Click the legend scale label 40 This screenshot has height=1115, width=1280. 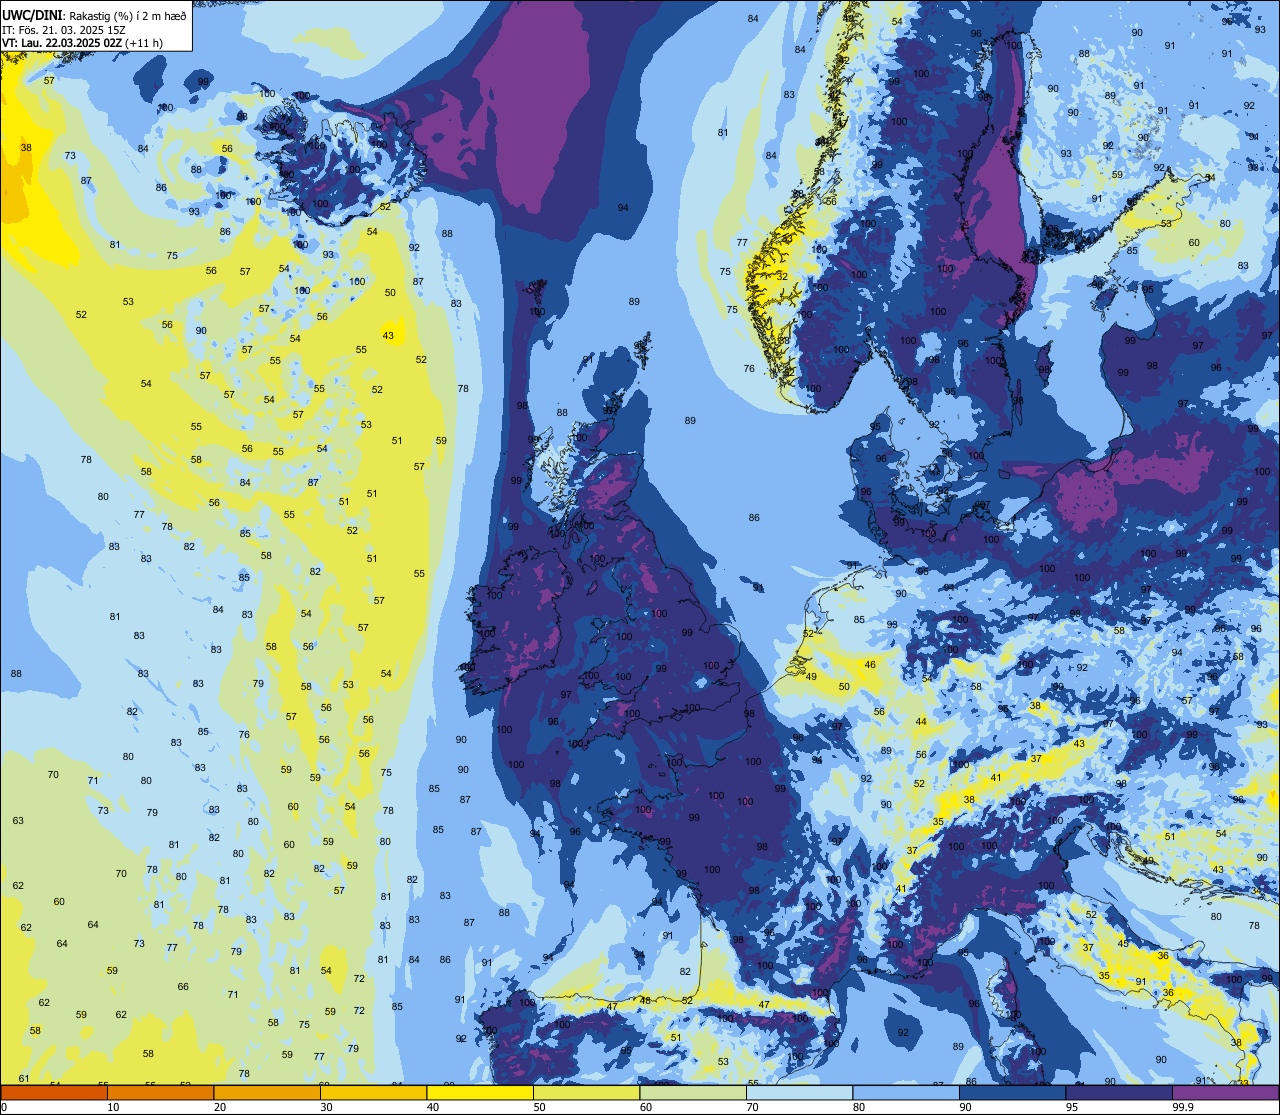(433, 1107)
